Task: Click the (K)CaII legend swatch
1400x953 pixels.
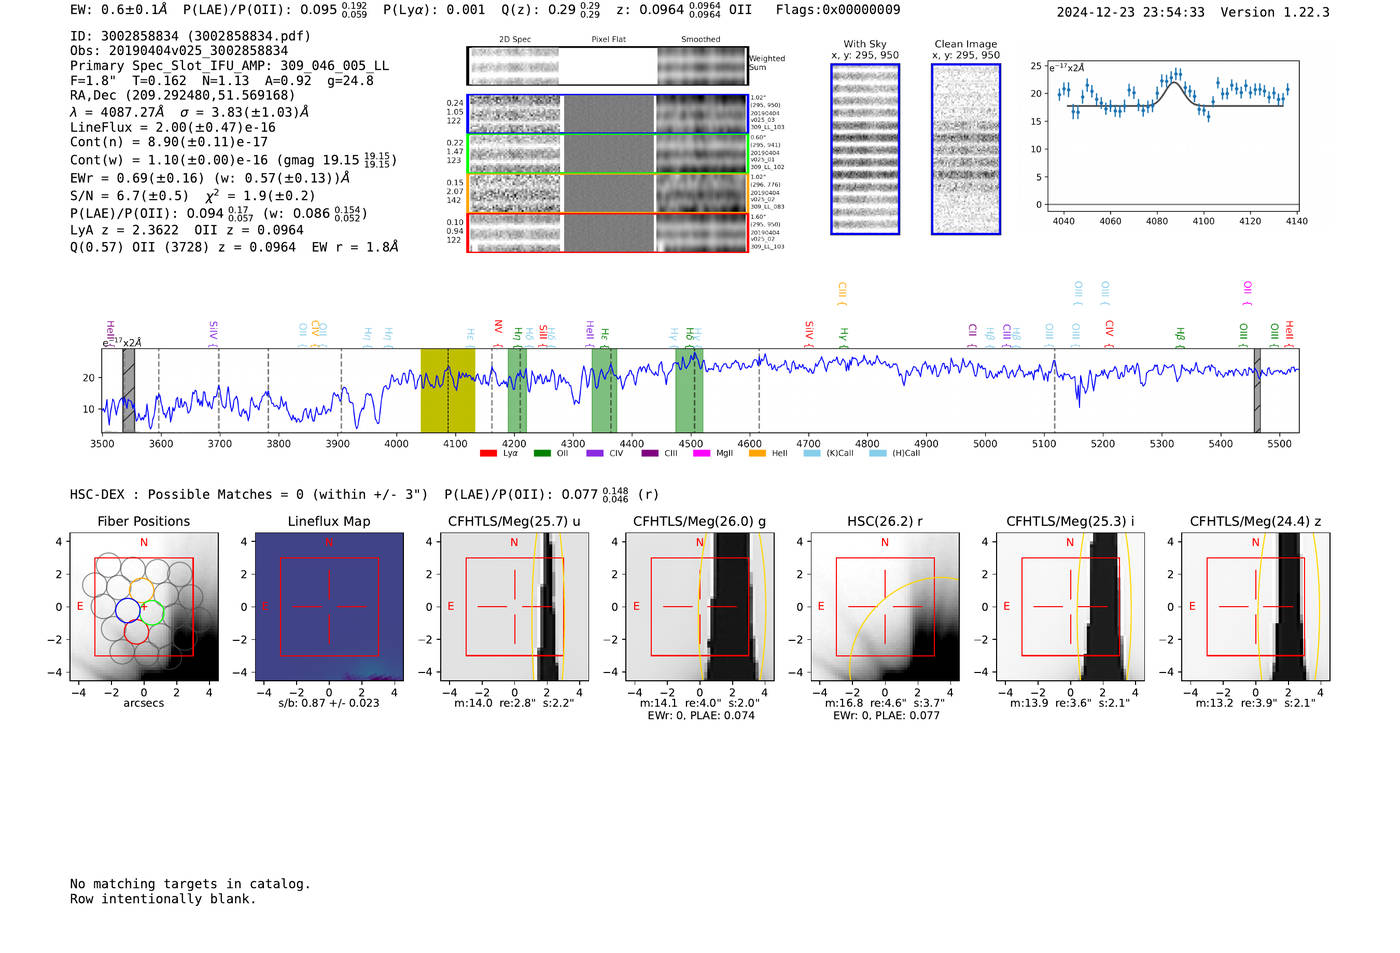Action: pyautogui.click(x=812, y=454)
